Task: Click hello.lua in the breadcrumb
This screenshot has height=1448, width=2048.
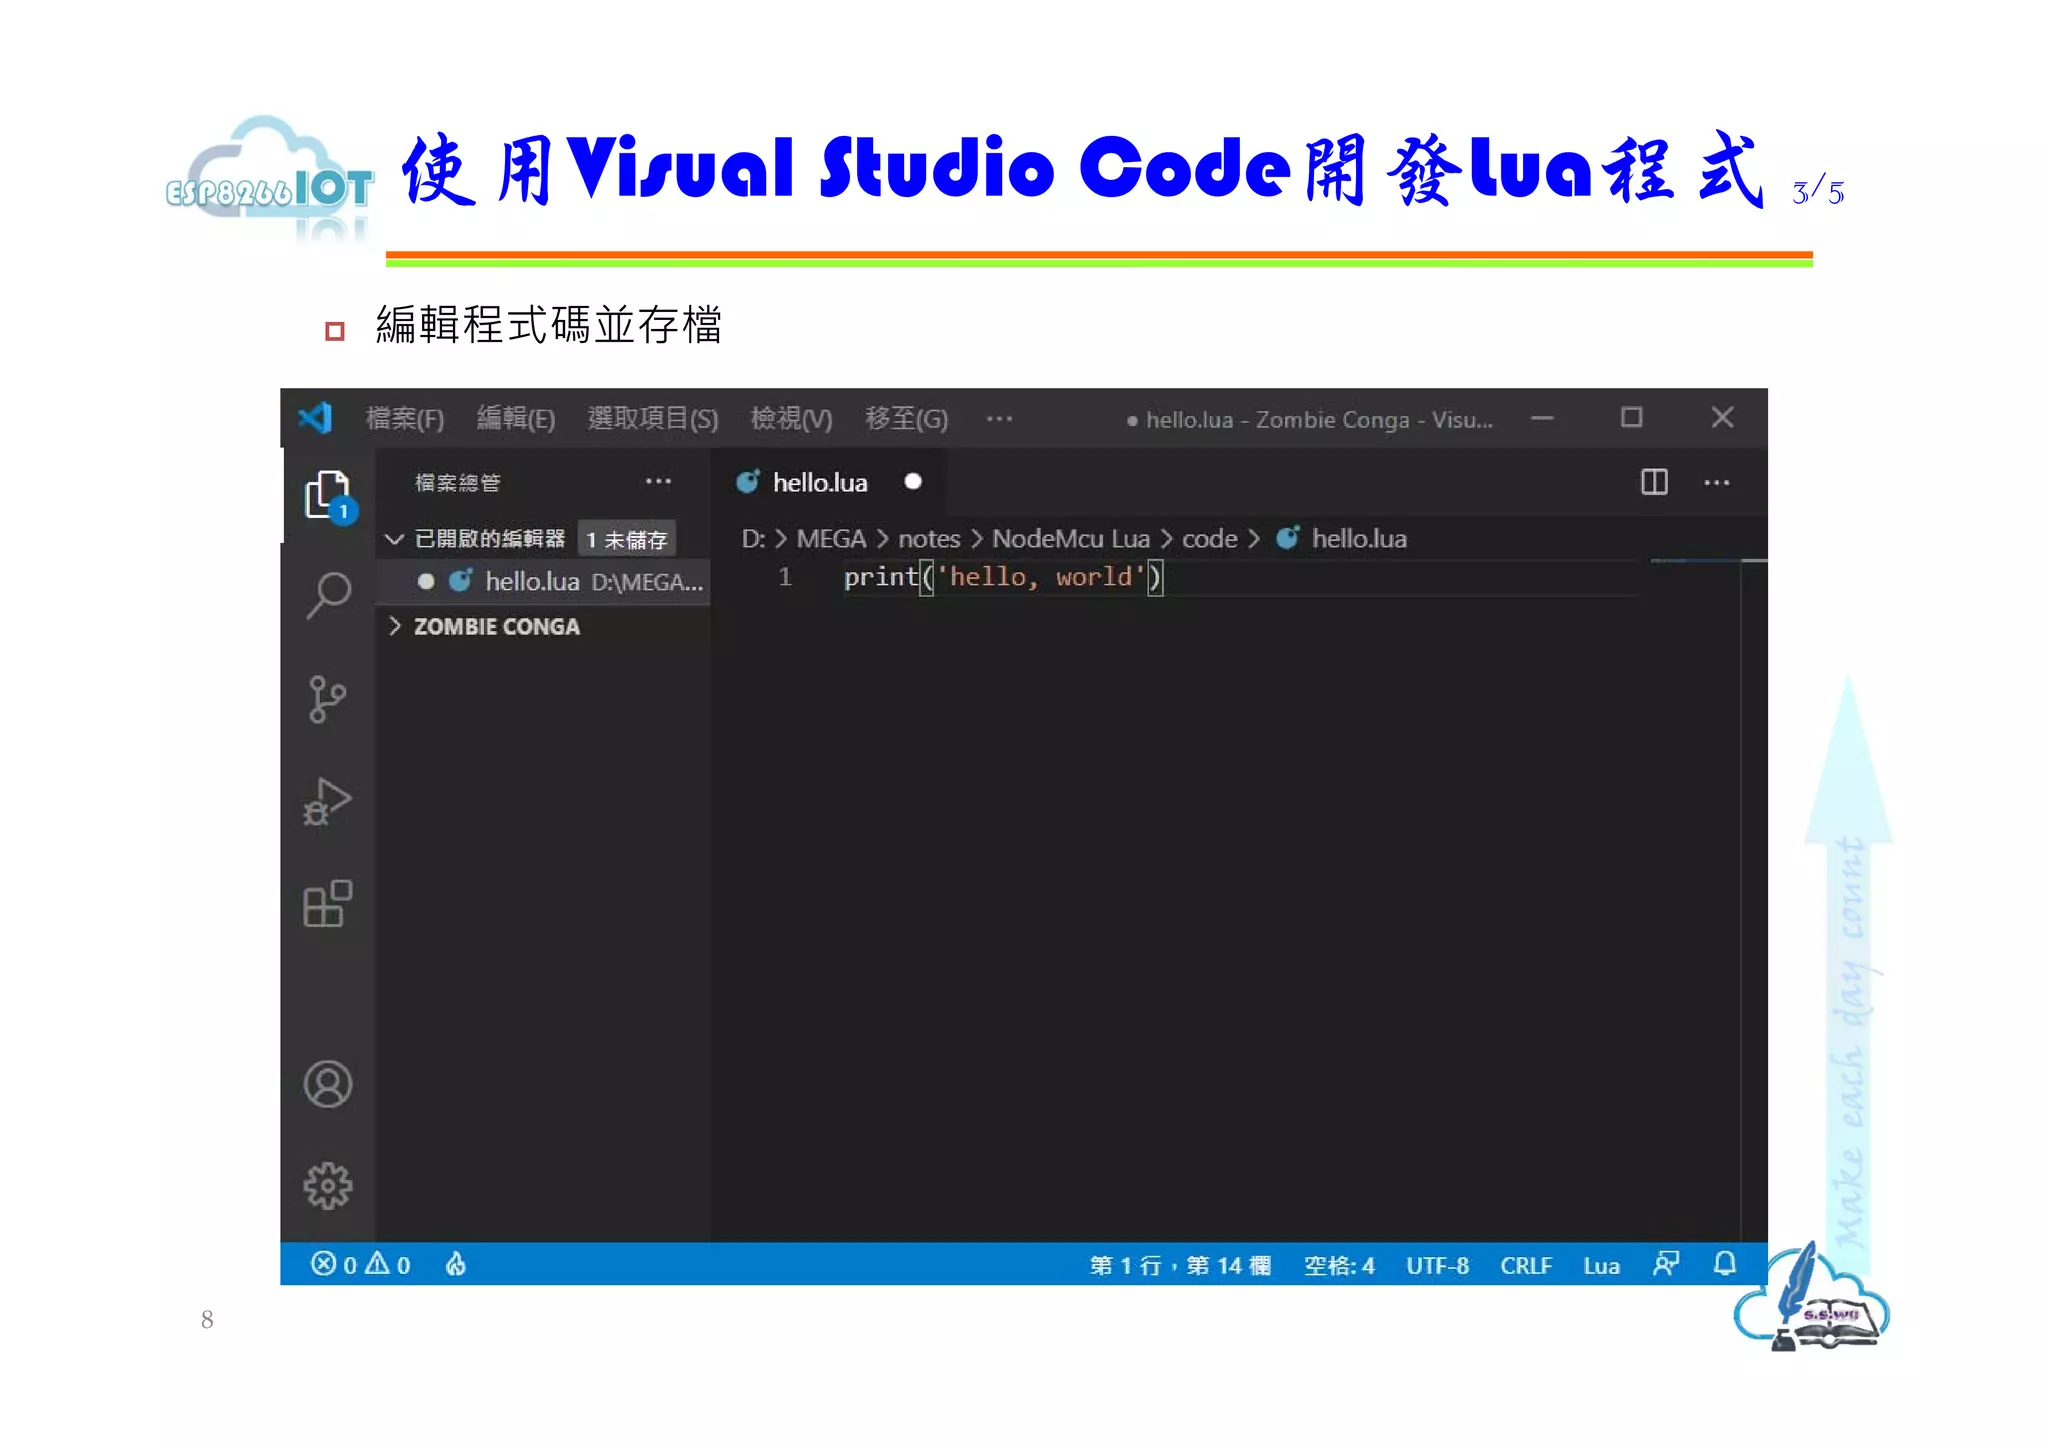Action: coord(1359,539)
